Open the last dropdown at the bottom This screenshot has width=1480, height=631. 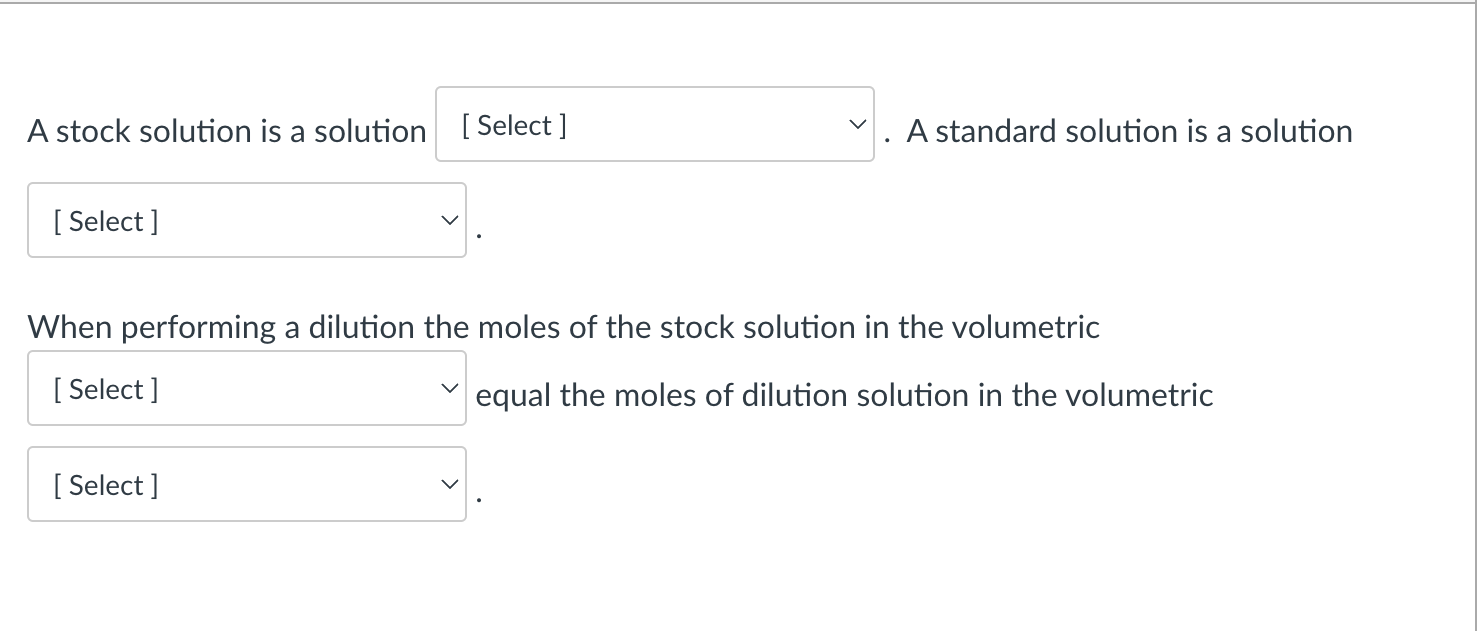click(247, 484)
